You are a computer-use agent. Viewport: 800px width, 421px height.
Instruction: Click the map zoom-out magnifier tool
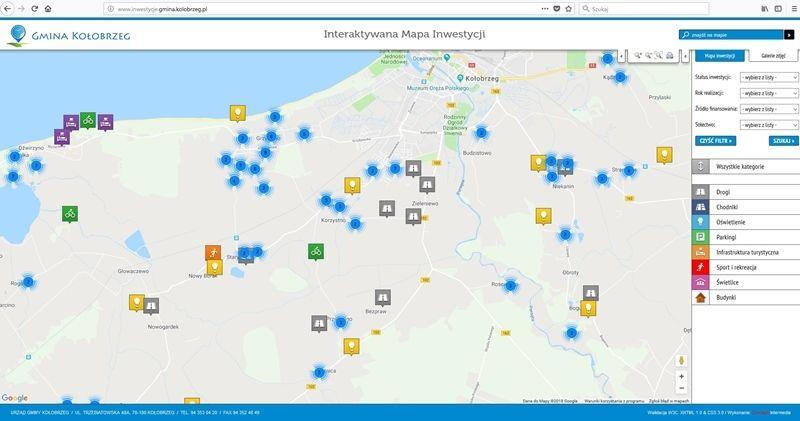point(648,56)
